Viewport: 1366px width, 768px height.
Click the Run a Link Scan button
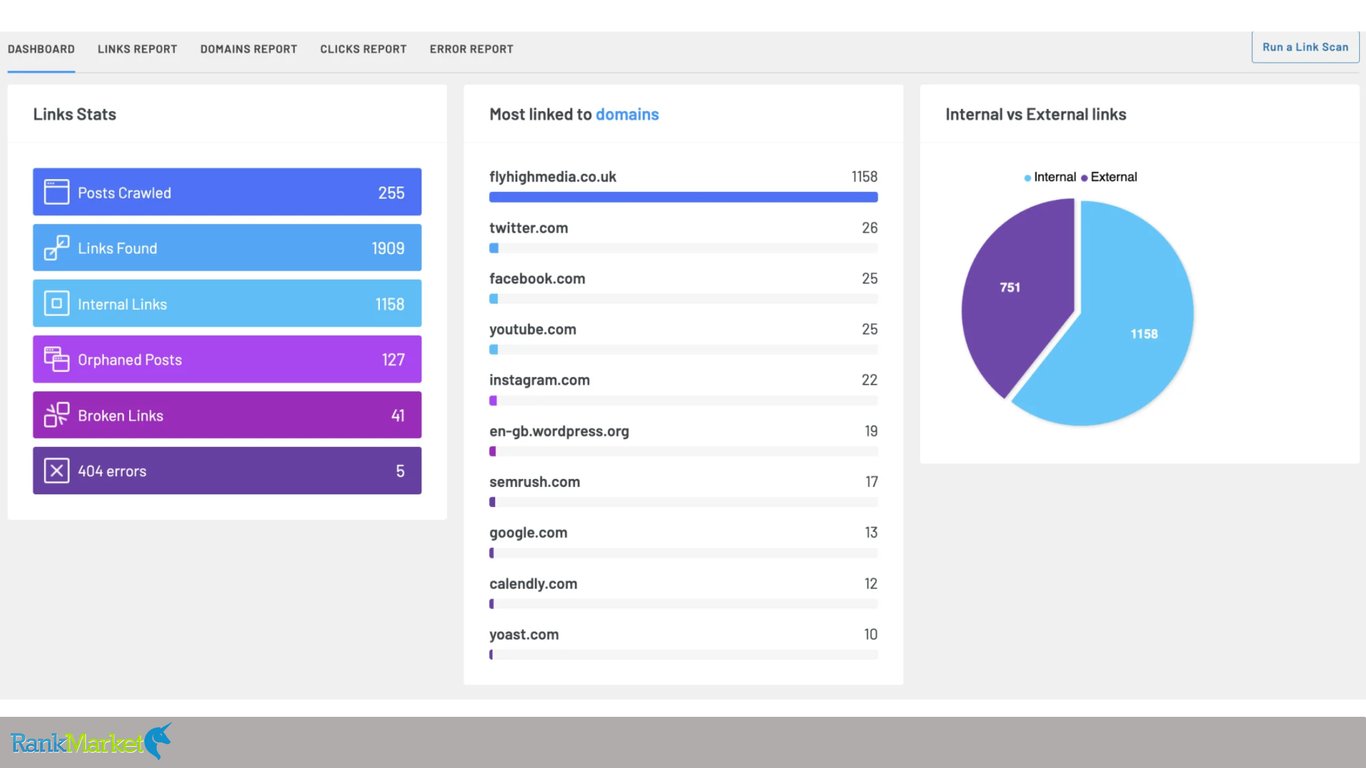coord(1305,47)
